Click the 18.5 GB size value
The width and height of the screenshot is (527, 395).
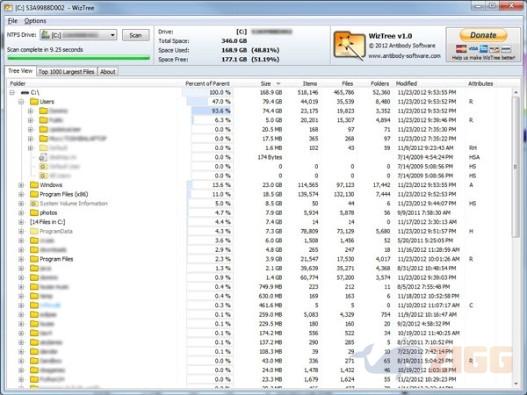click(272, 194)
